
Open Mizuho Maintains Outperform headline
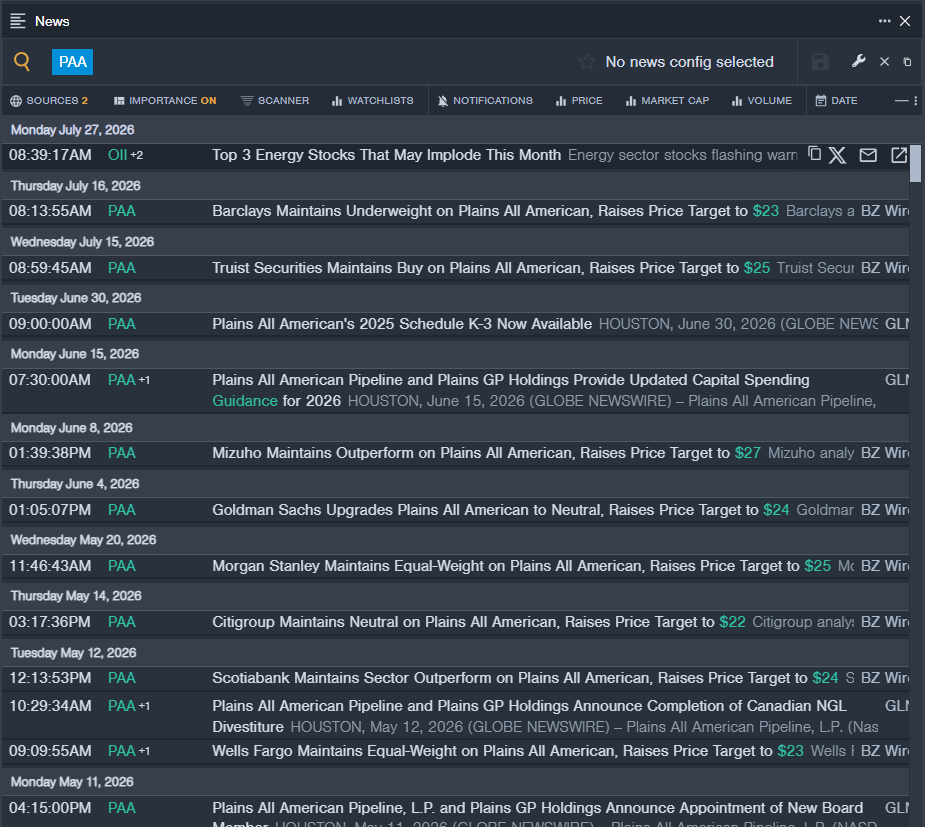pos(486,453)
